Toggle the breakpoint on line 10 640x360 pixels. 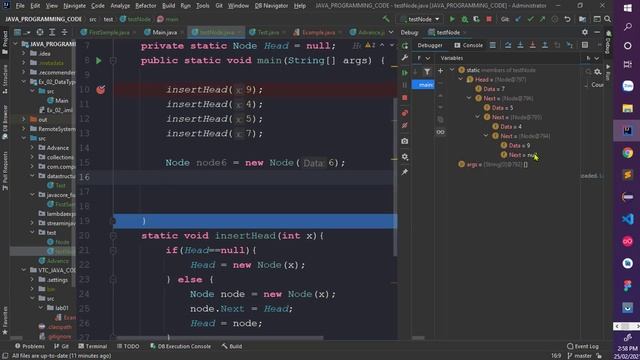pos(100,89)
